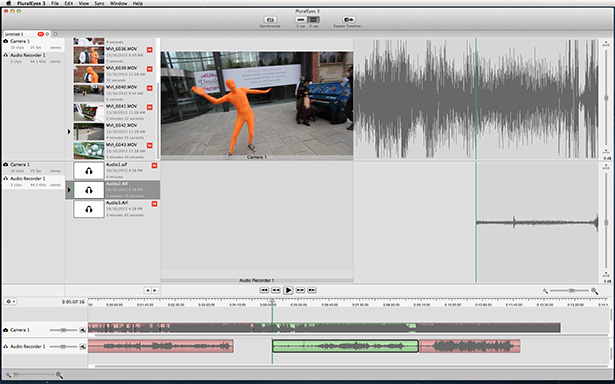Screen dimensions: 615x384
Task: Click the arrow beside MVI_6042.MOV
Action: coord(69,132)
